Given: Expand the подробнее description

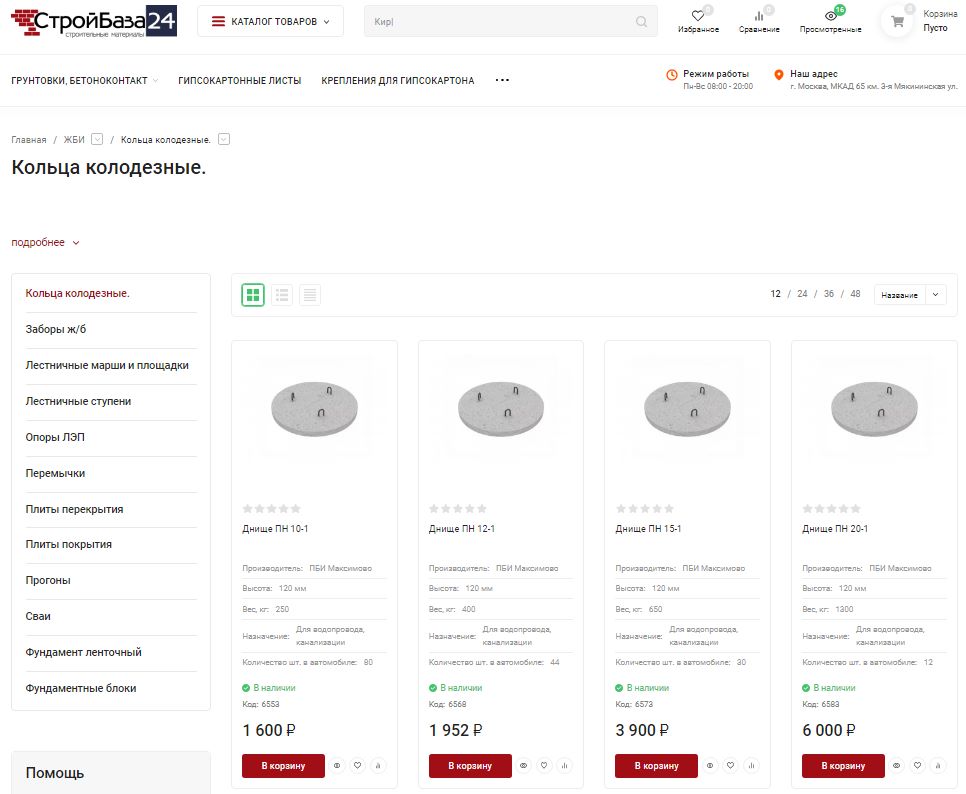Looking at the screenshot, I should click(45, 243).
